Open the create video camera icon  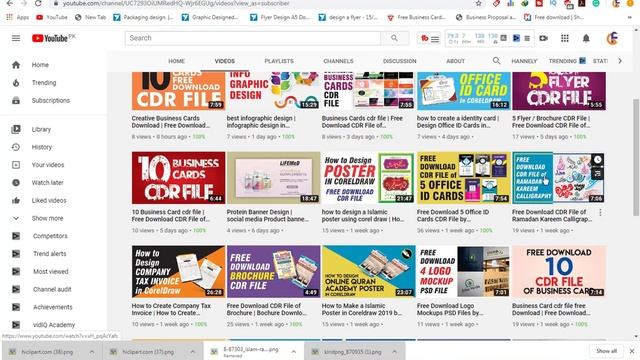pyautogui.click(x=543, y=38)
